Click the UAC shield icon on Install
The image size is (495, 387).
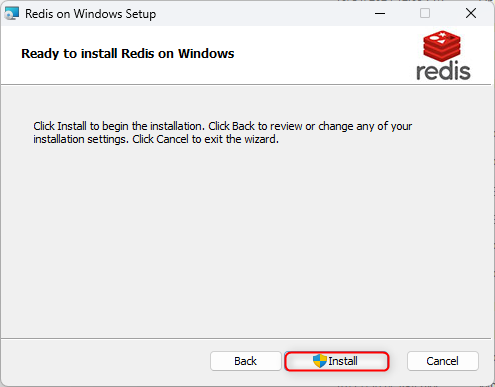[x=320, y=361]
